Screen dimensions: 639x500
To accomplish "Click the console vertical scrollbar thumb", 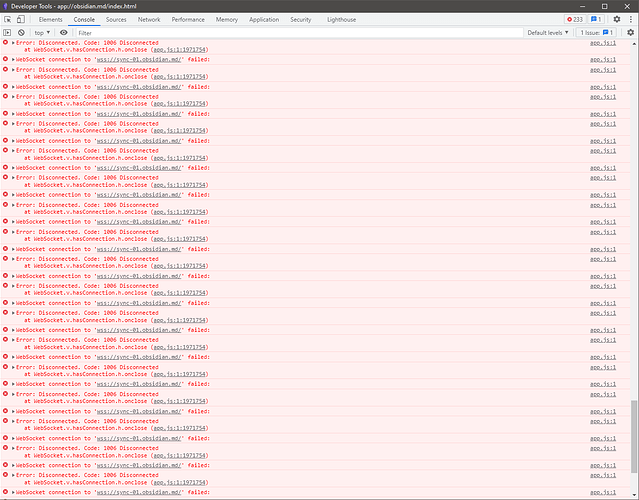I will (x=634, y=437).
